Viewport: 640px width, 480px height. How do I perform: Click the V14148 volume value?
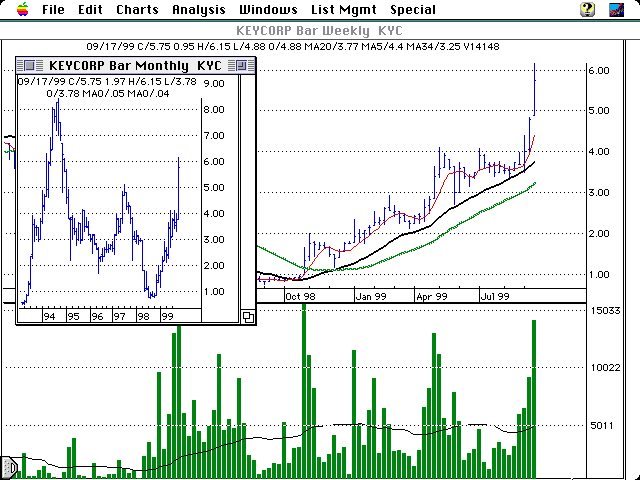481,47
